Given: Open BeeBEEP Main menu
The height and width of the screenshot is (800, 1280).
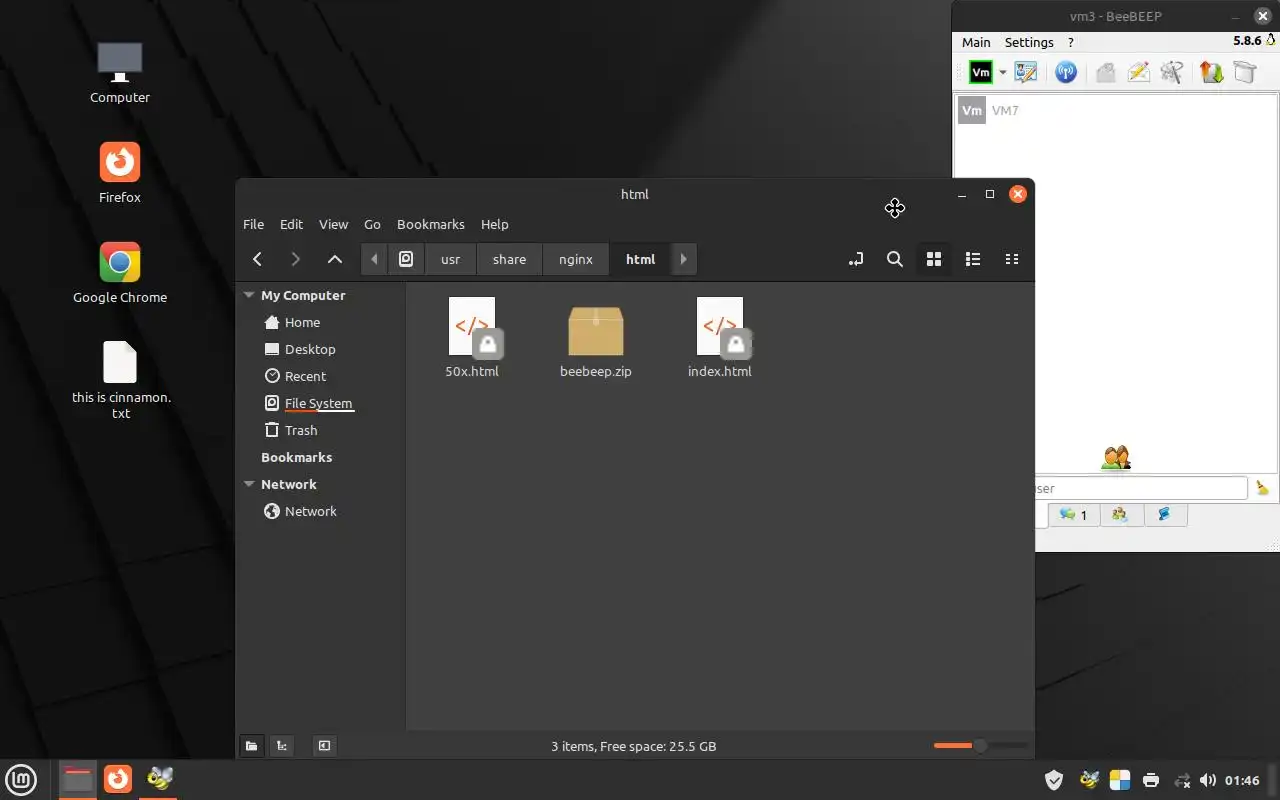Looking at the screenshot, I should tap(976, 42).
